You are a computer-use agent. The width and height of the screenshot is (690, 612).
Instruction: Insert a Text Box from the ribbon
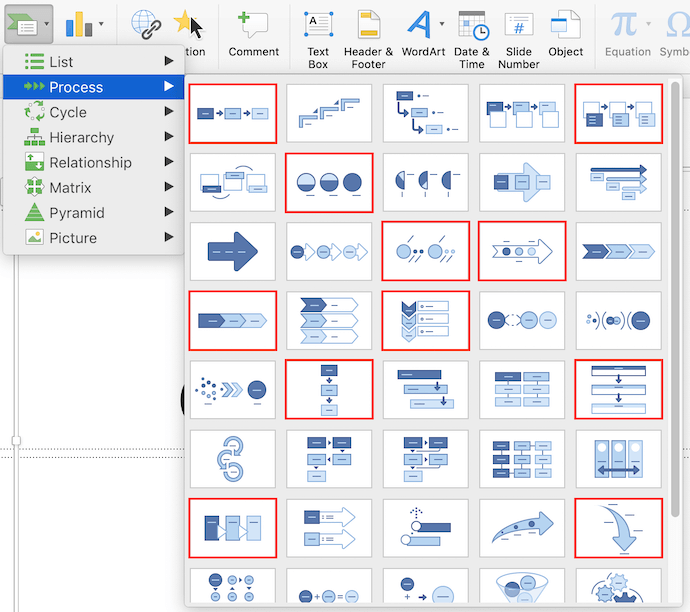tap(318, 24)
